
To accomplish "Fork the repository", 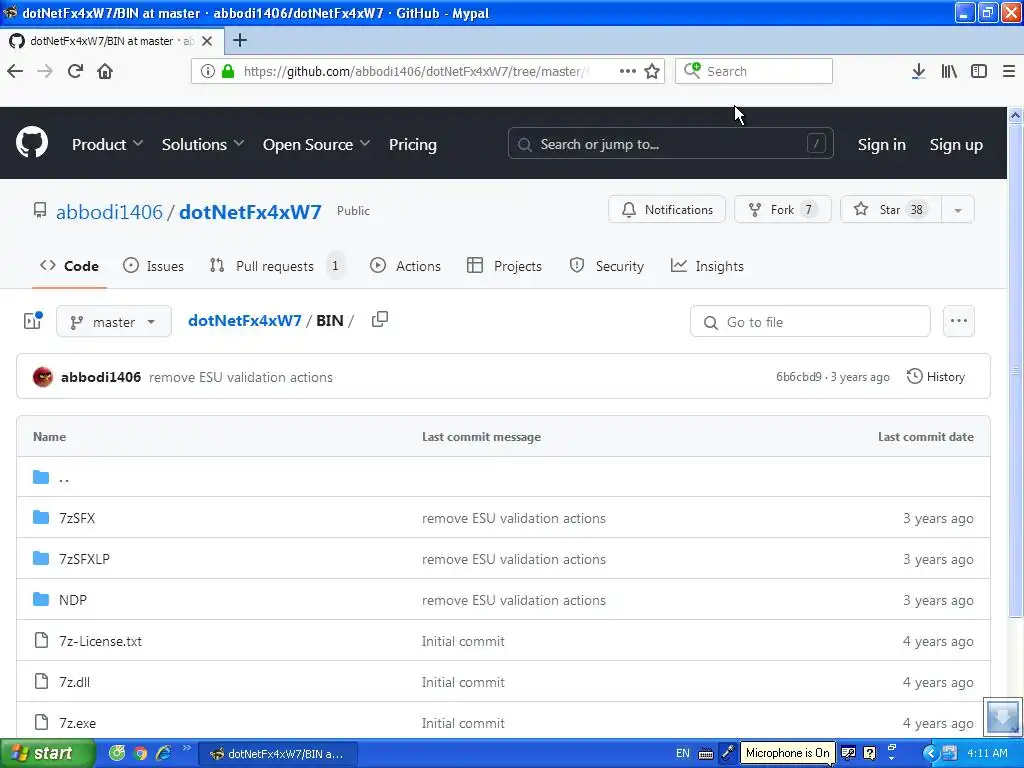I will point(782,210).
